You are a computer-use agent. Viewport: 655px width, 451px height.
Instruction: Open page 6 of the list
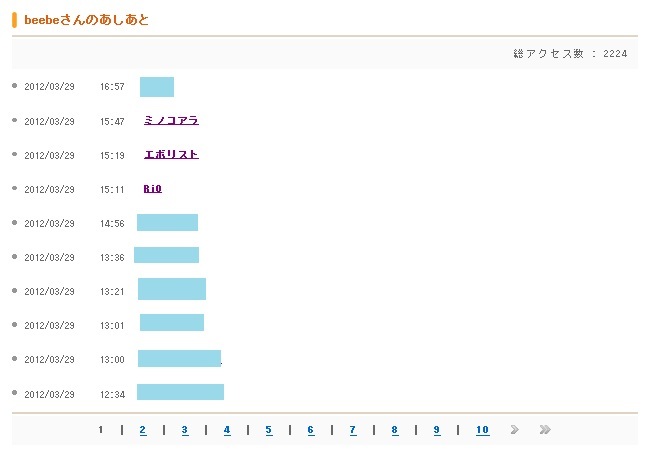310,430
